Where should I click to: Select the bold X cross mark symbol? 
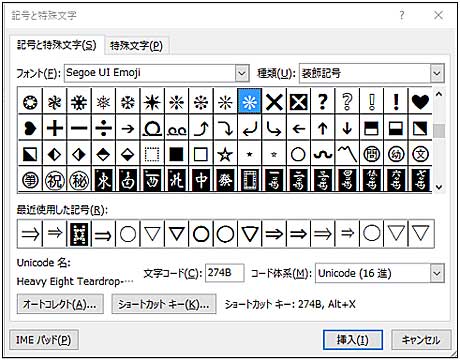274,102
